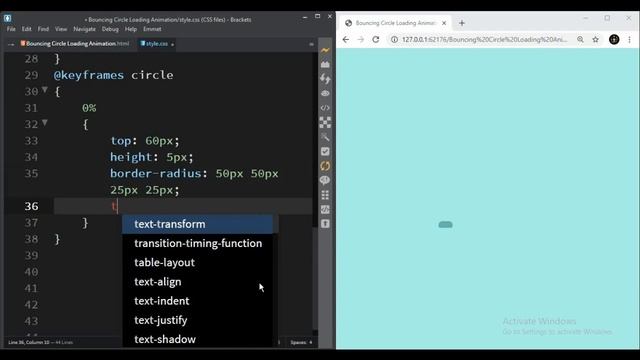The image size is (640, 360).
Task: Choose text-indent from the autocomplete list
Action: (x=198, y=301)
